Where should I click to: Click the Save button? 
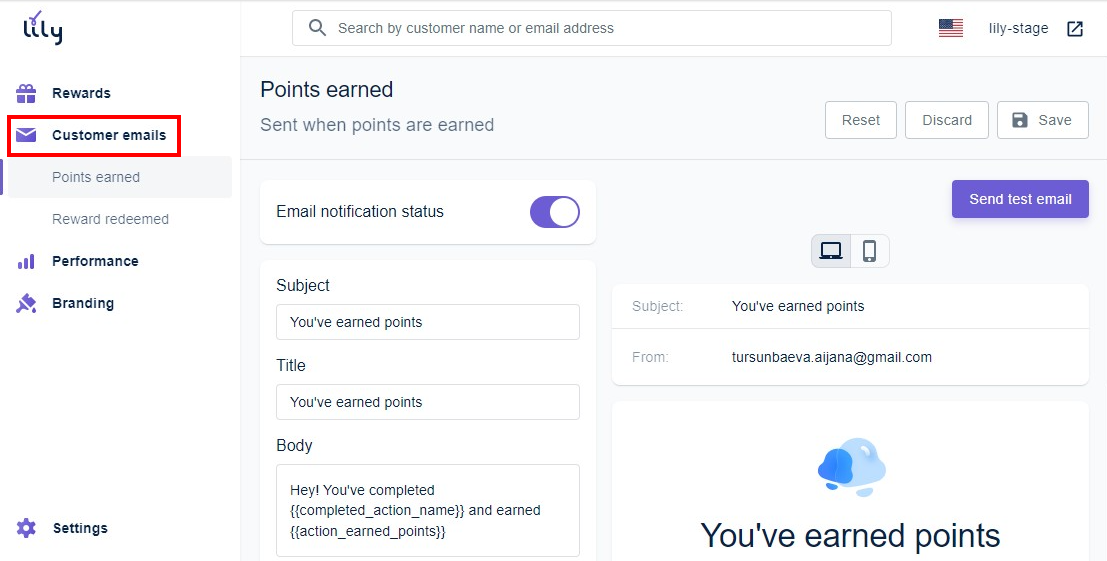pos(1041,120)
